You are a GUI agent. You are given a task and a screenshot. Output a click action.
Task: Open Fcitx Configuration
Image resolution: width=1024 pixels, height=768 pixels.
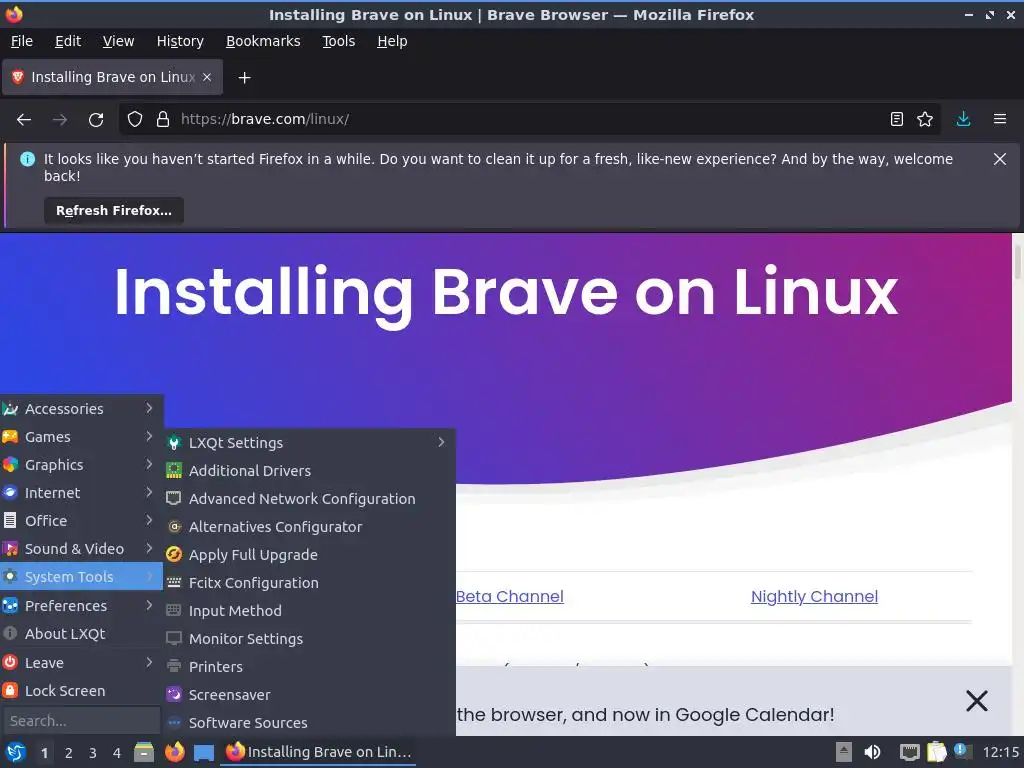click(x=309, y=583)
